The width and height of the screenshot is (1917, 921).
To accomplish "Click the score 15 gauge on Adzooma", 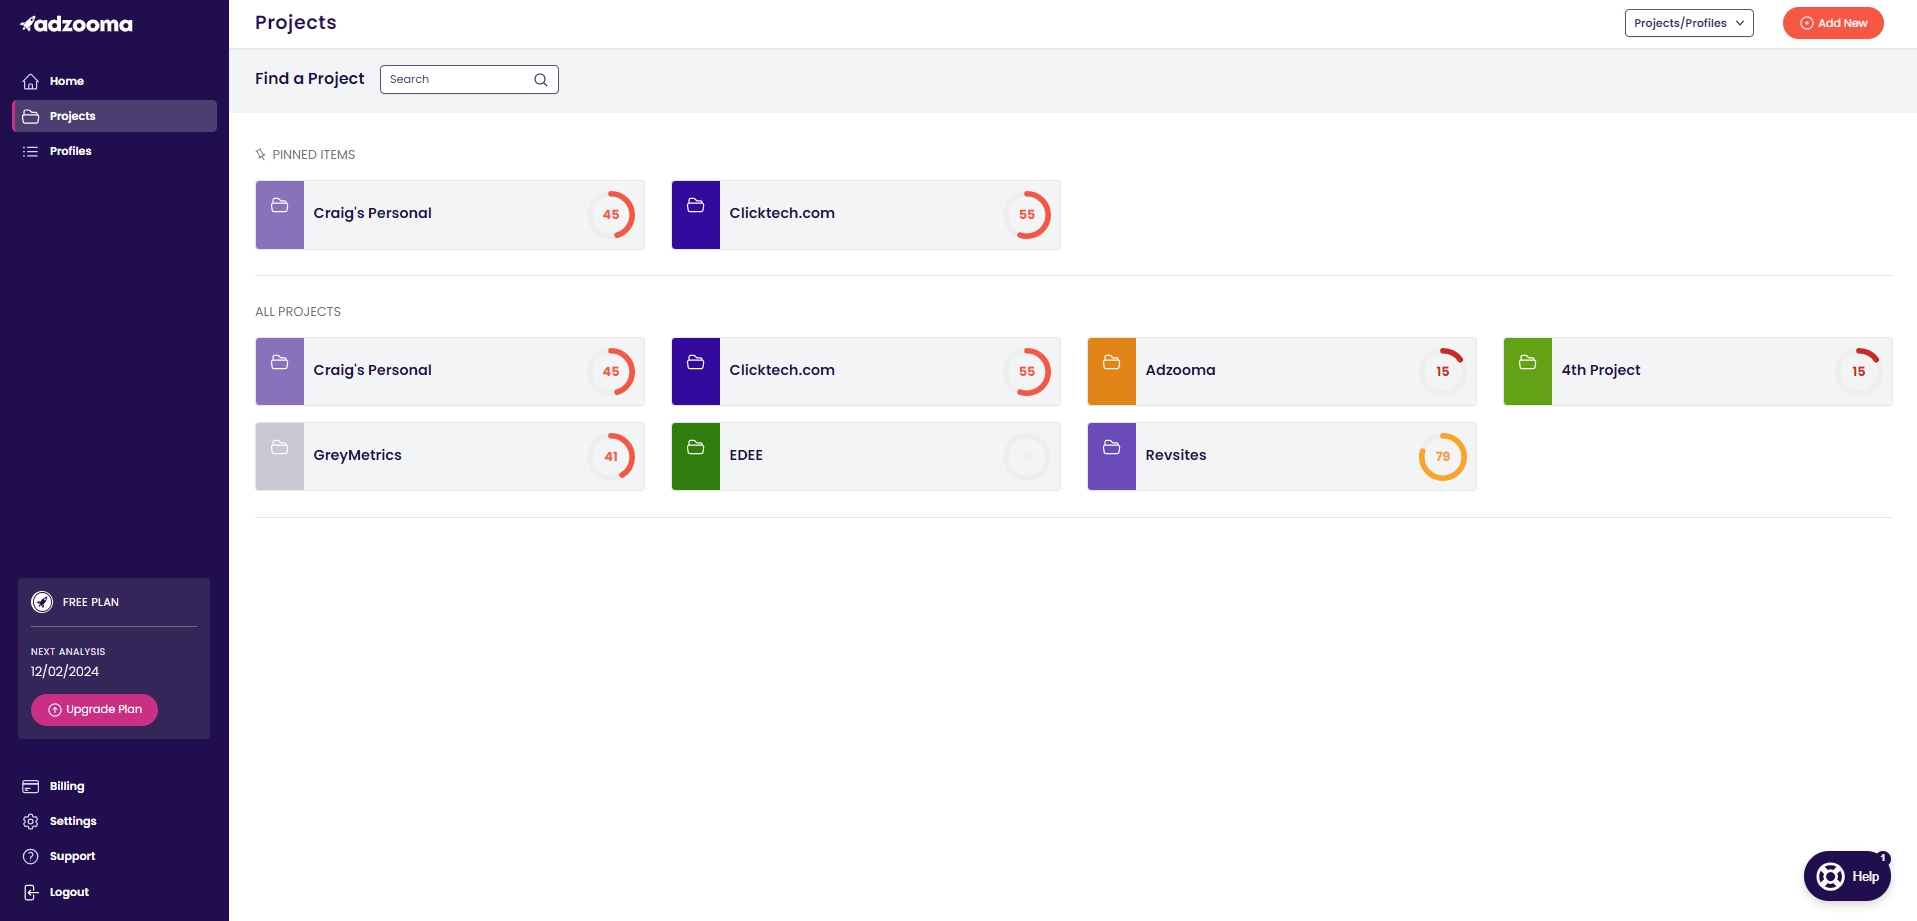I will click(x=1443, y=372).
